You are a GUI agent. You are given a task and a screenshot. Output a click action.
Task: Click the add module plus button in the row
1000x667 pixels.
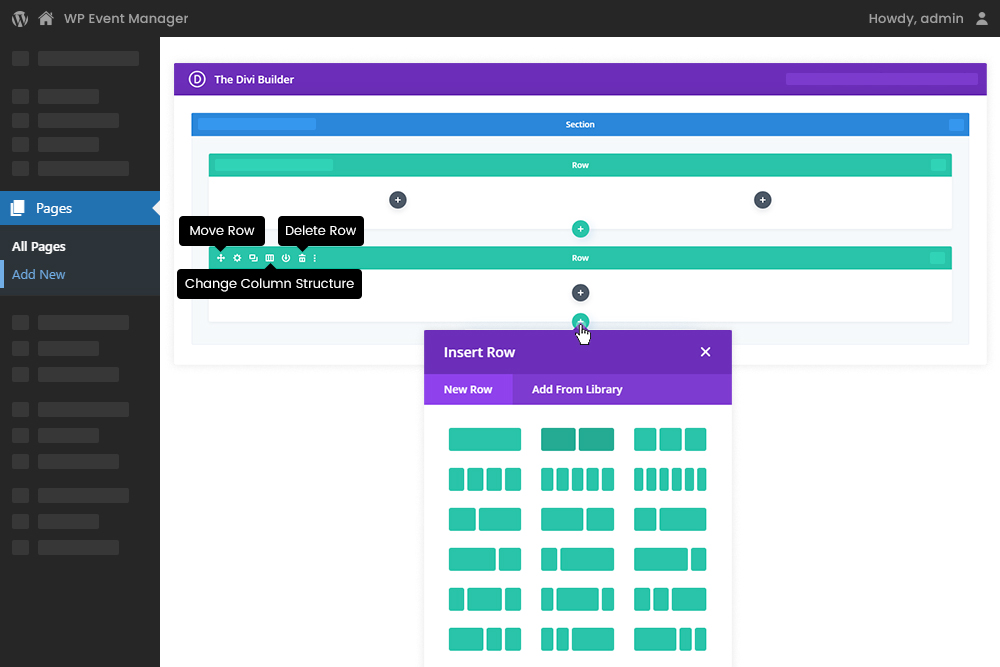click(581, 292)
